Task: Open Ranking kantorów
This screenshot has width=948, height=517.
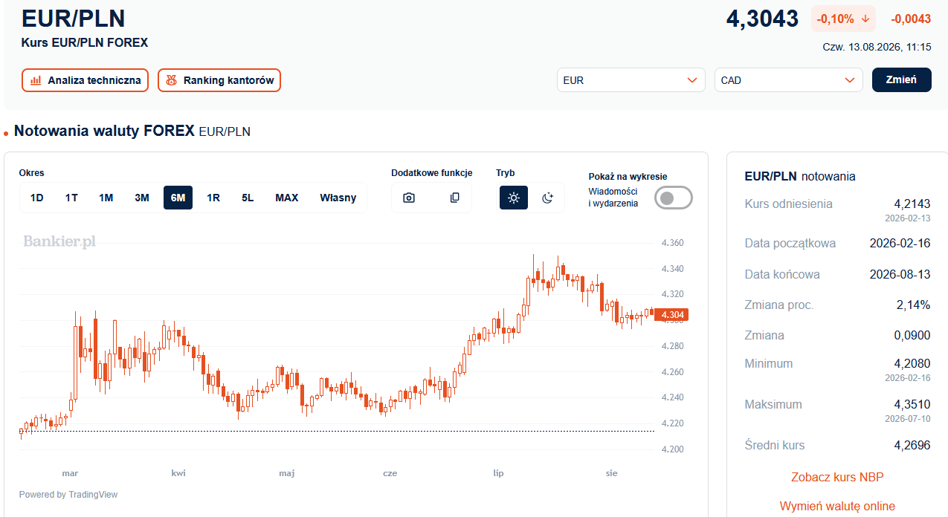Action: 219,80
